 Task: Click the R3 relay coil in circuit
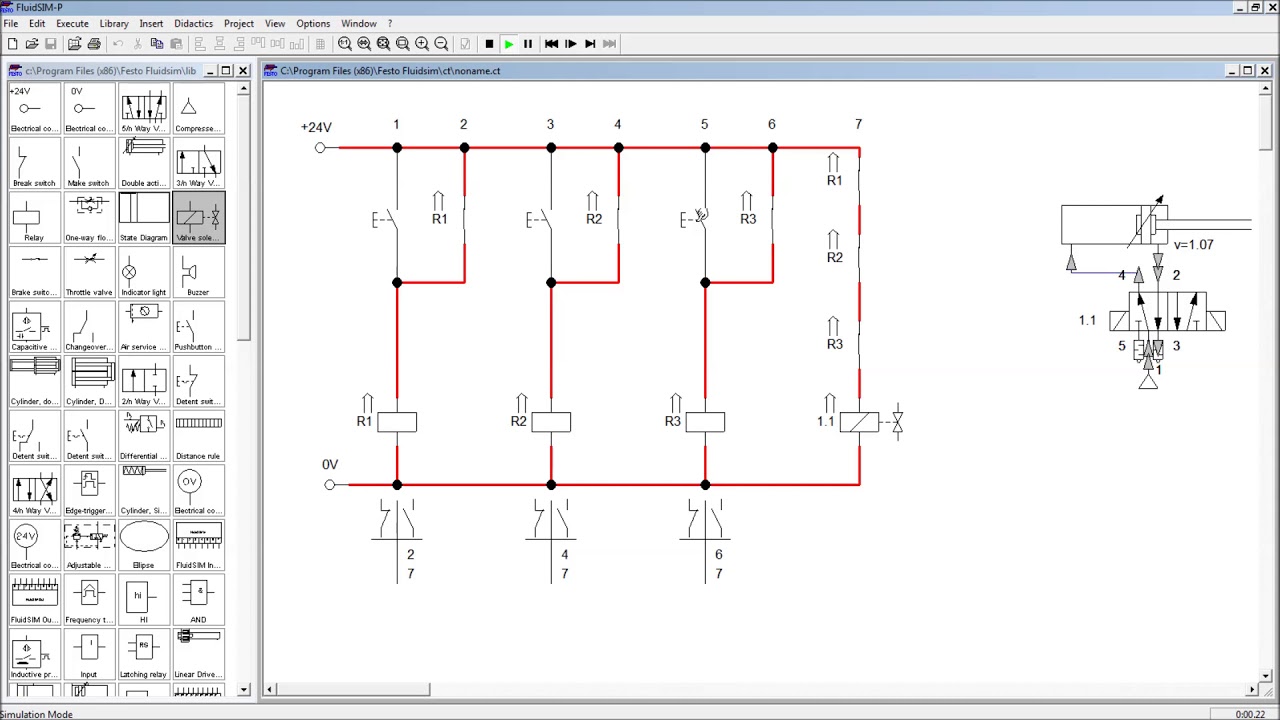click(705, 422)
